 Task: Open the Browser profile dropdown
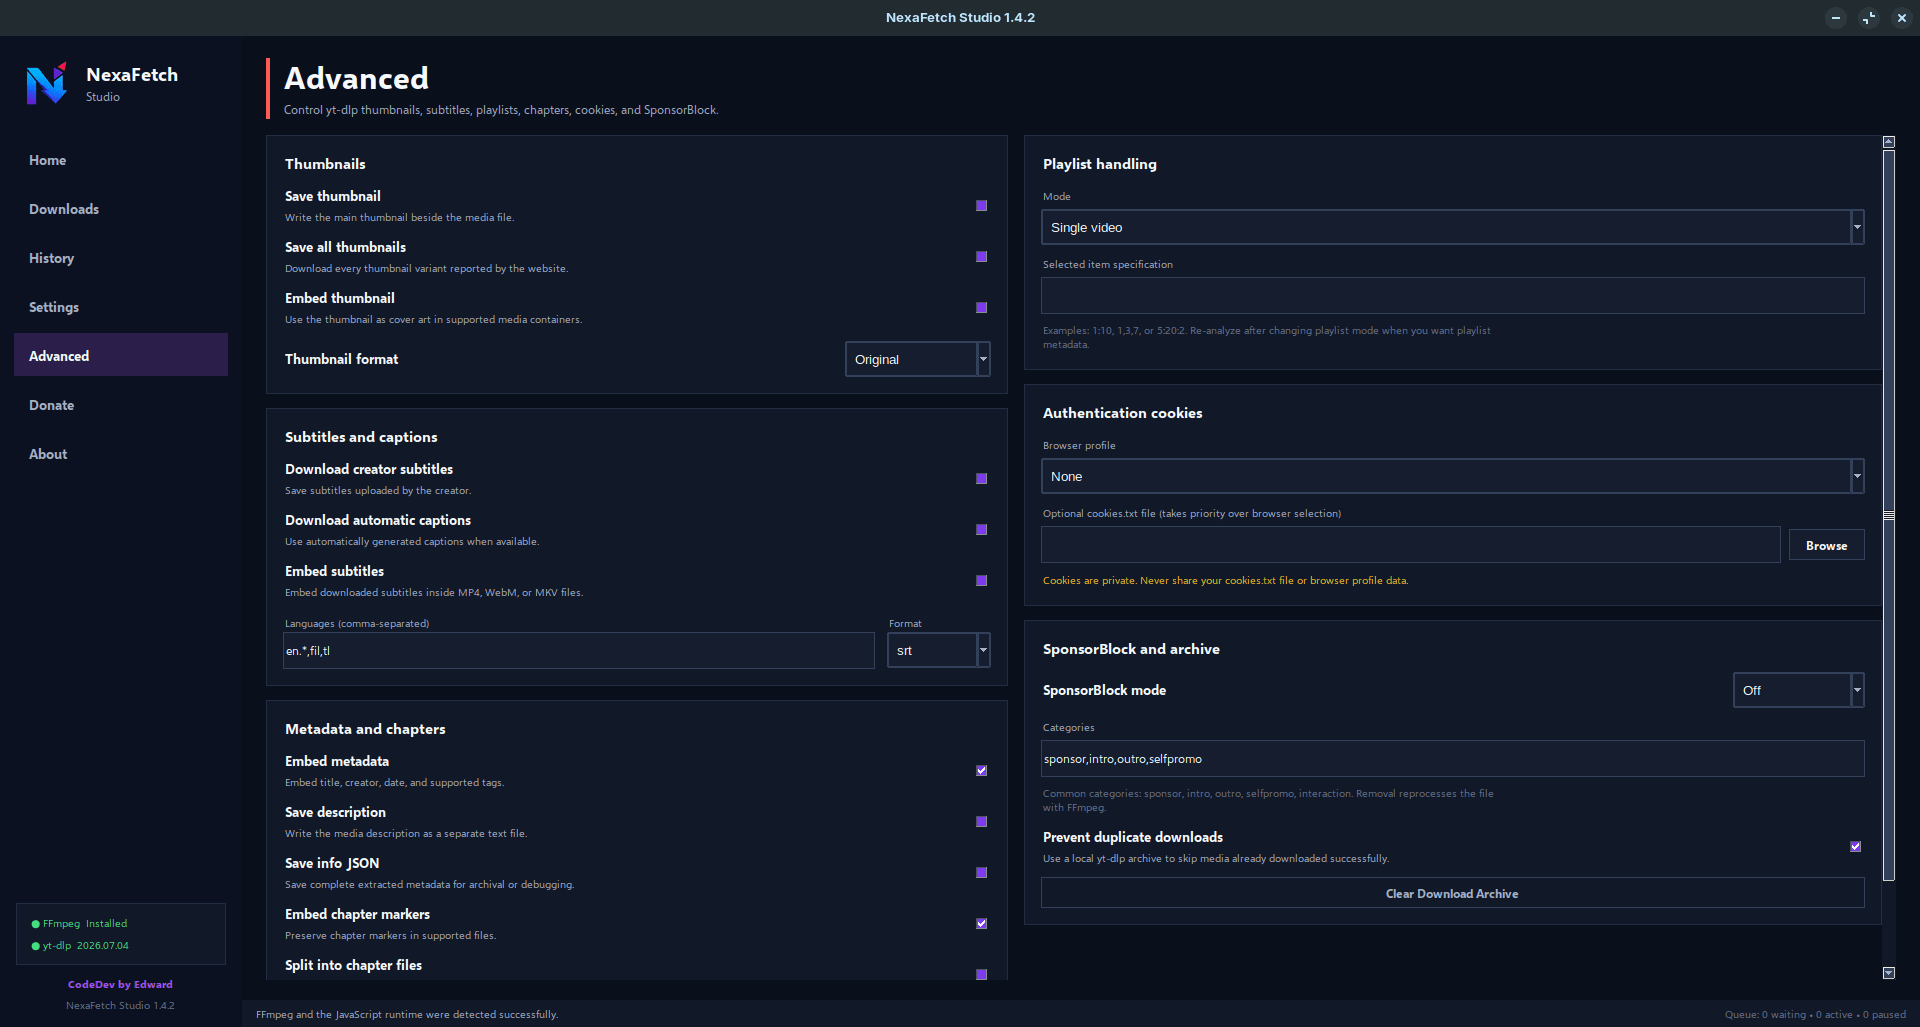click(x=1453, y=476)
